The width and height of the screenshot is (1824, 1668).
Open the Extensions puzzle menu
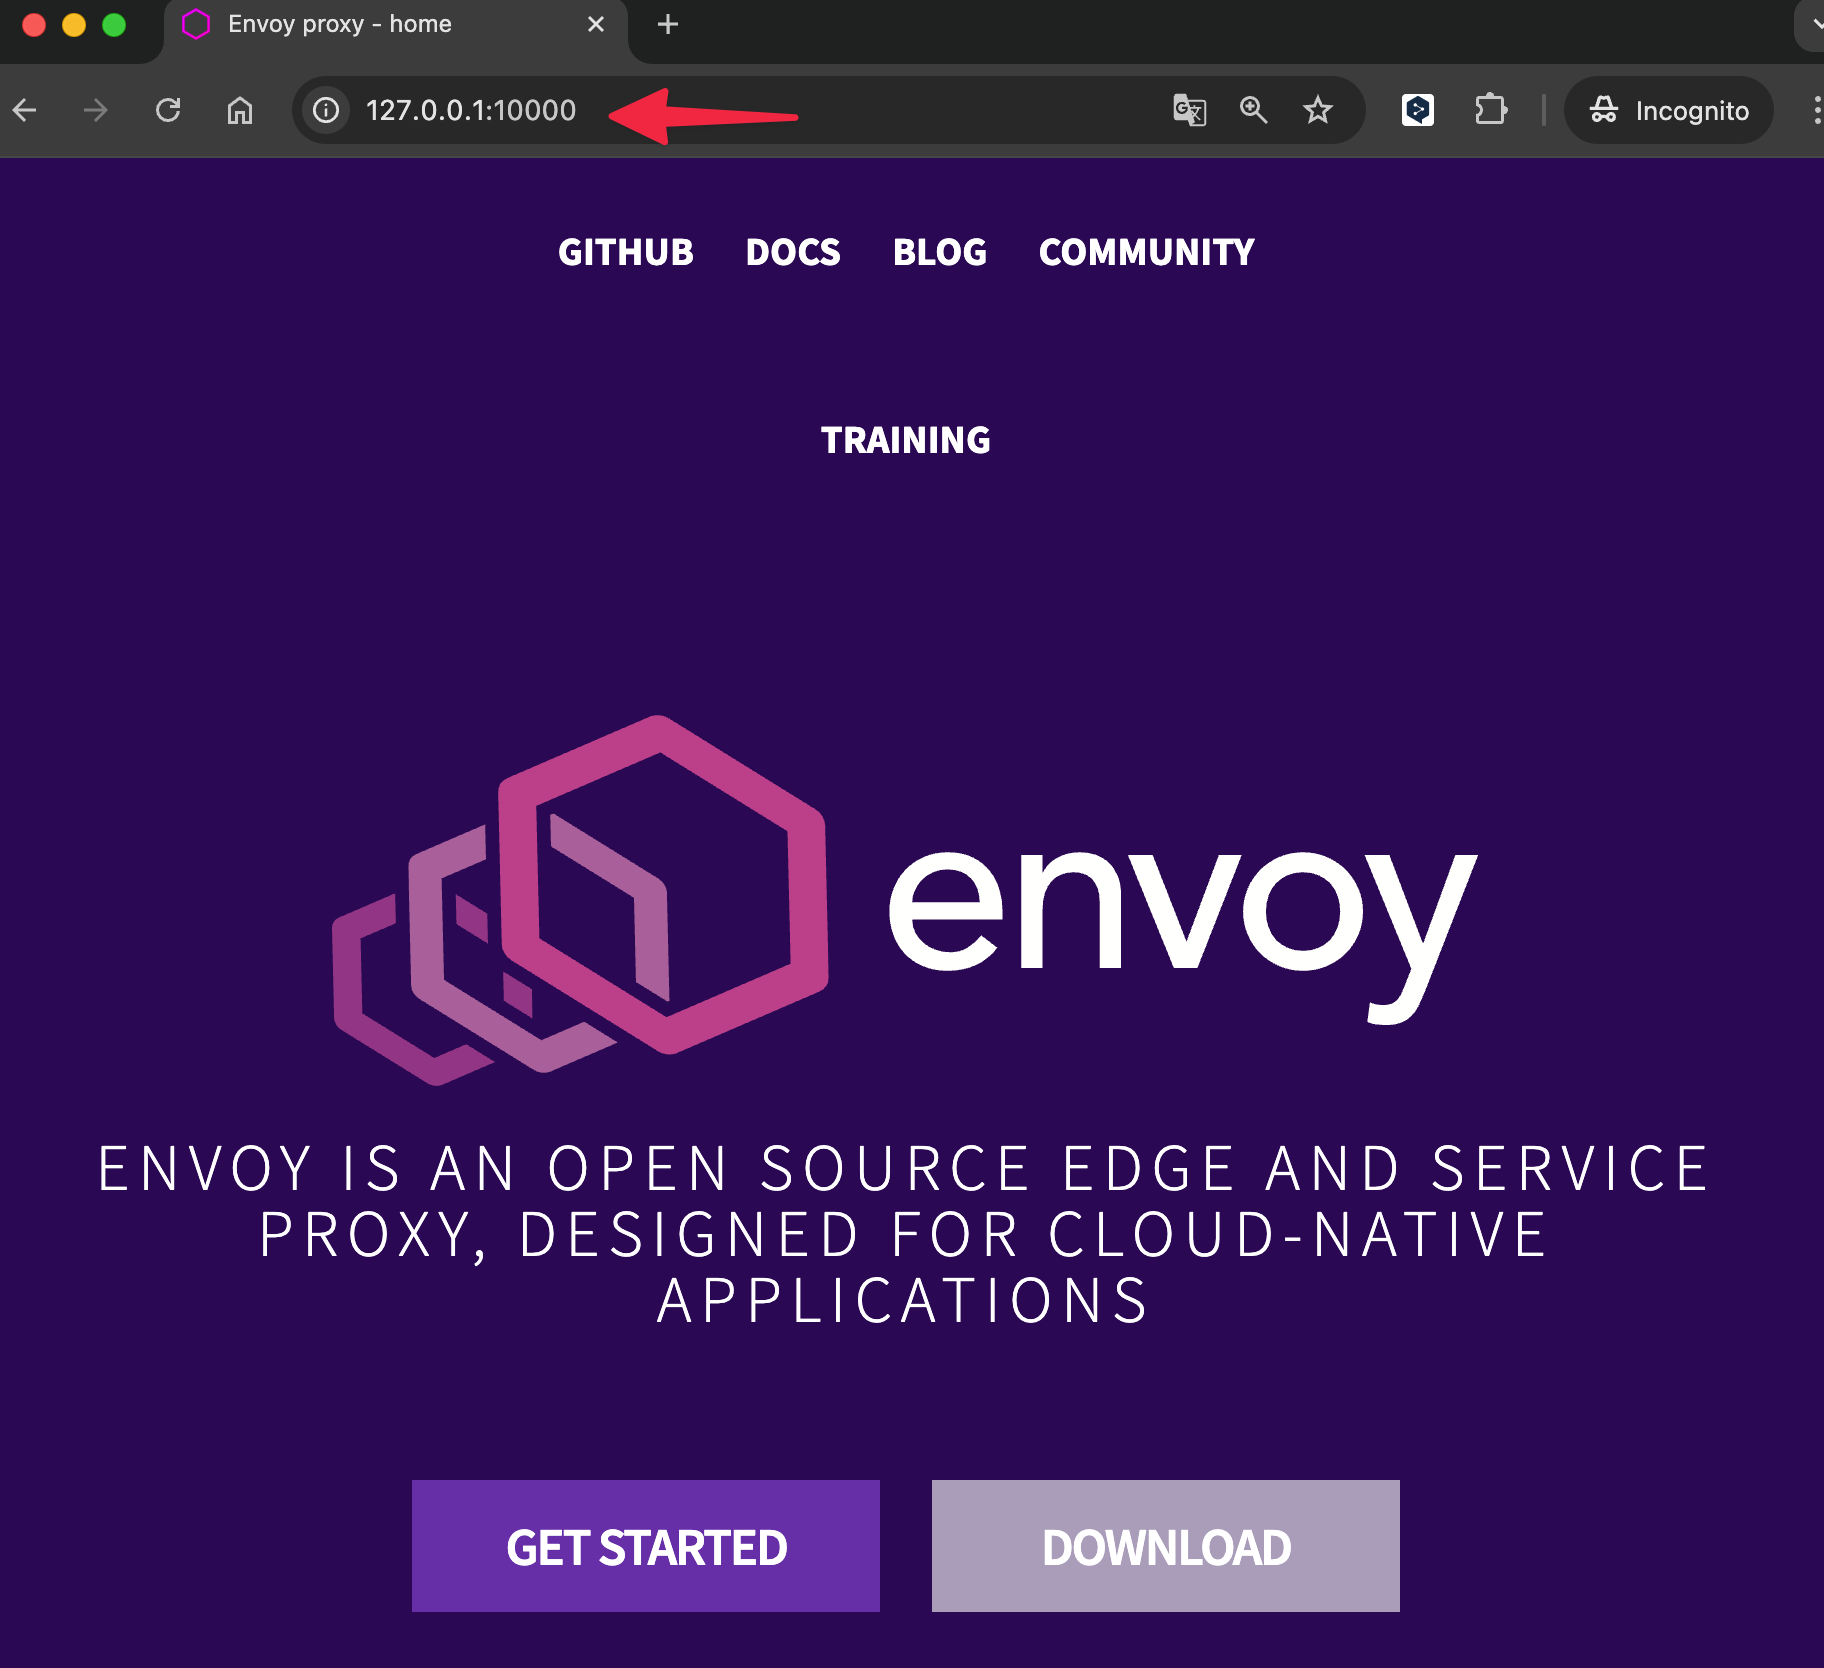click(x=1491, y=110)
